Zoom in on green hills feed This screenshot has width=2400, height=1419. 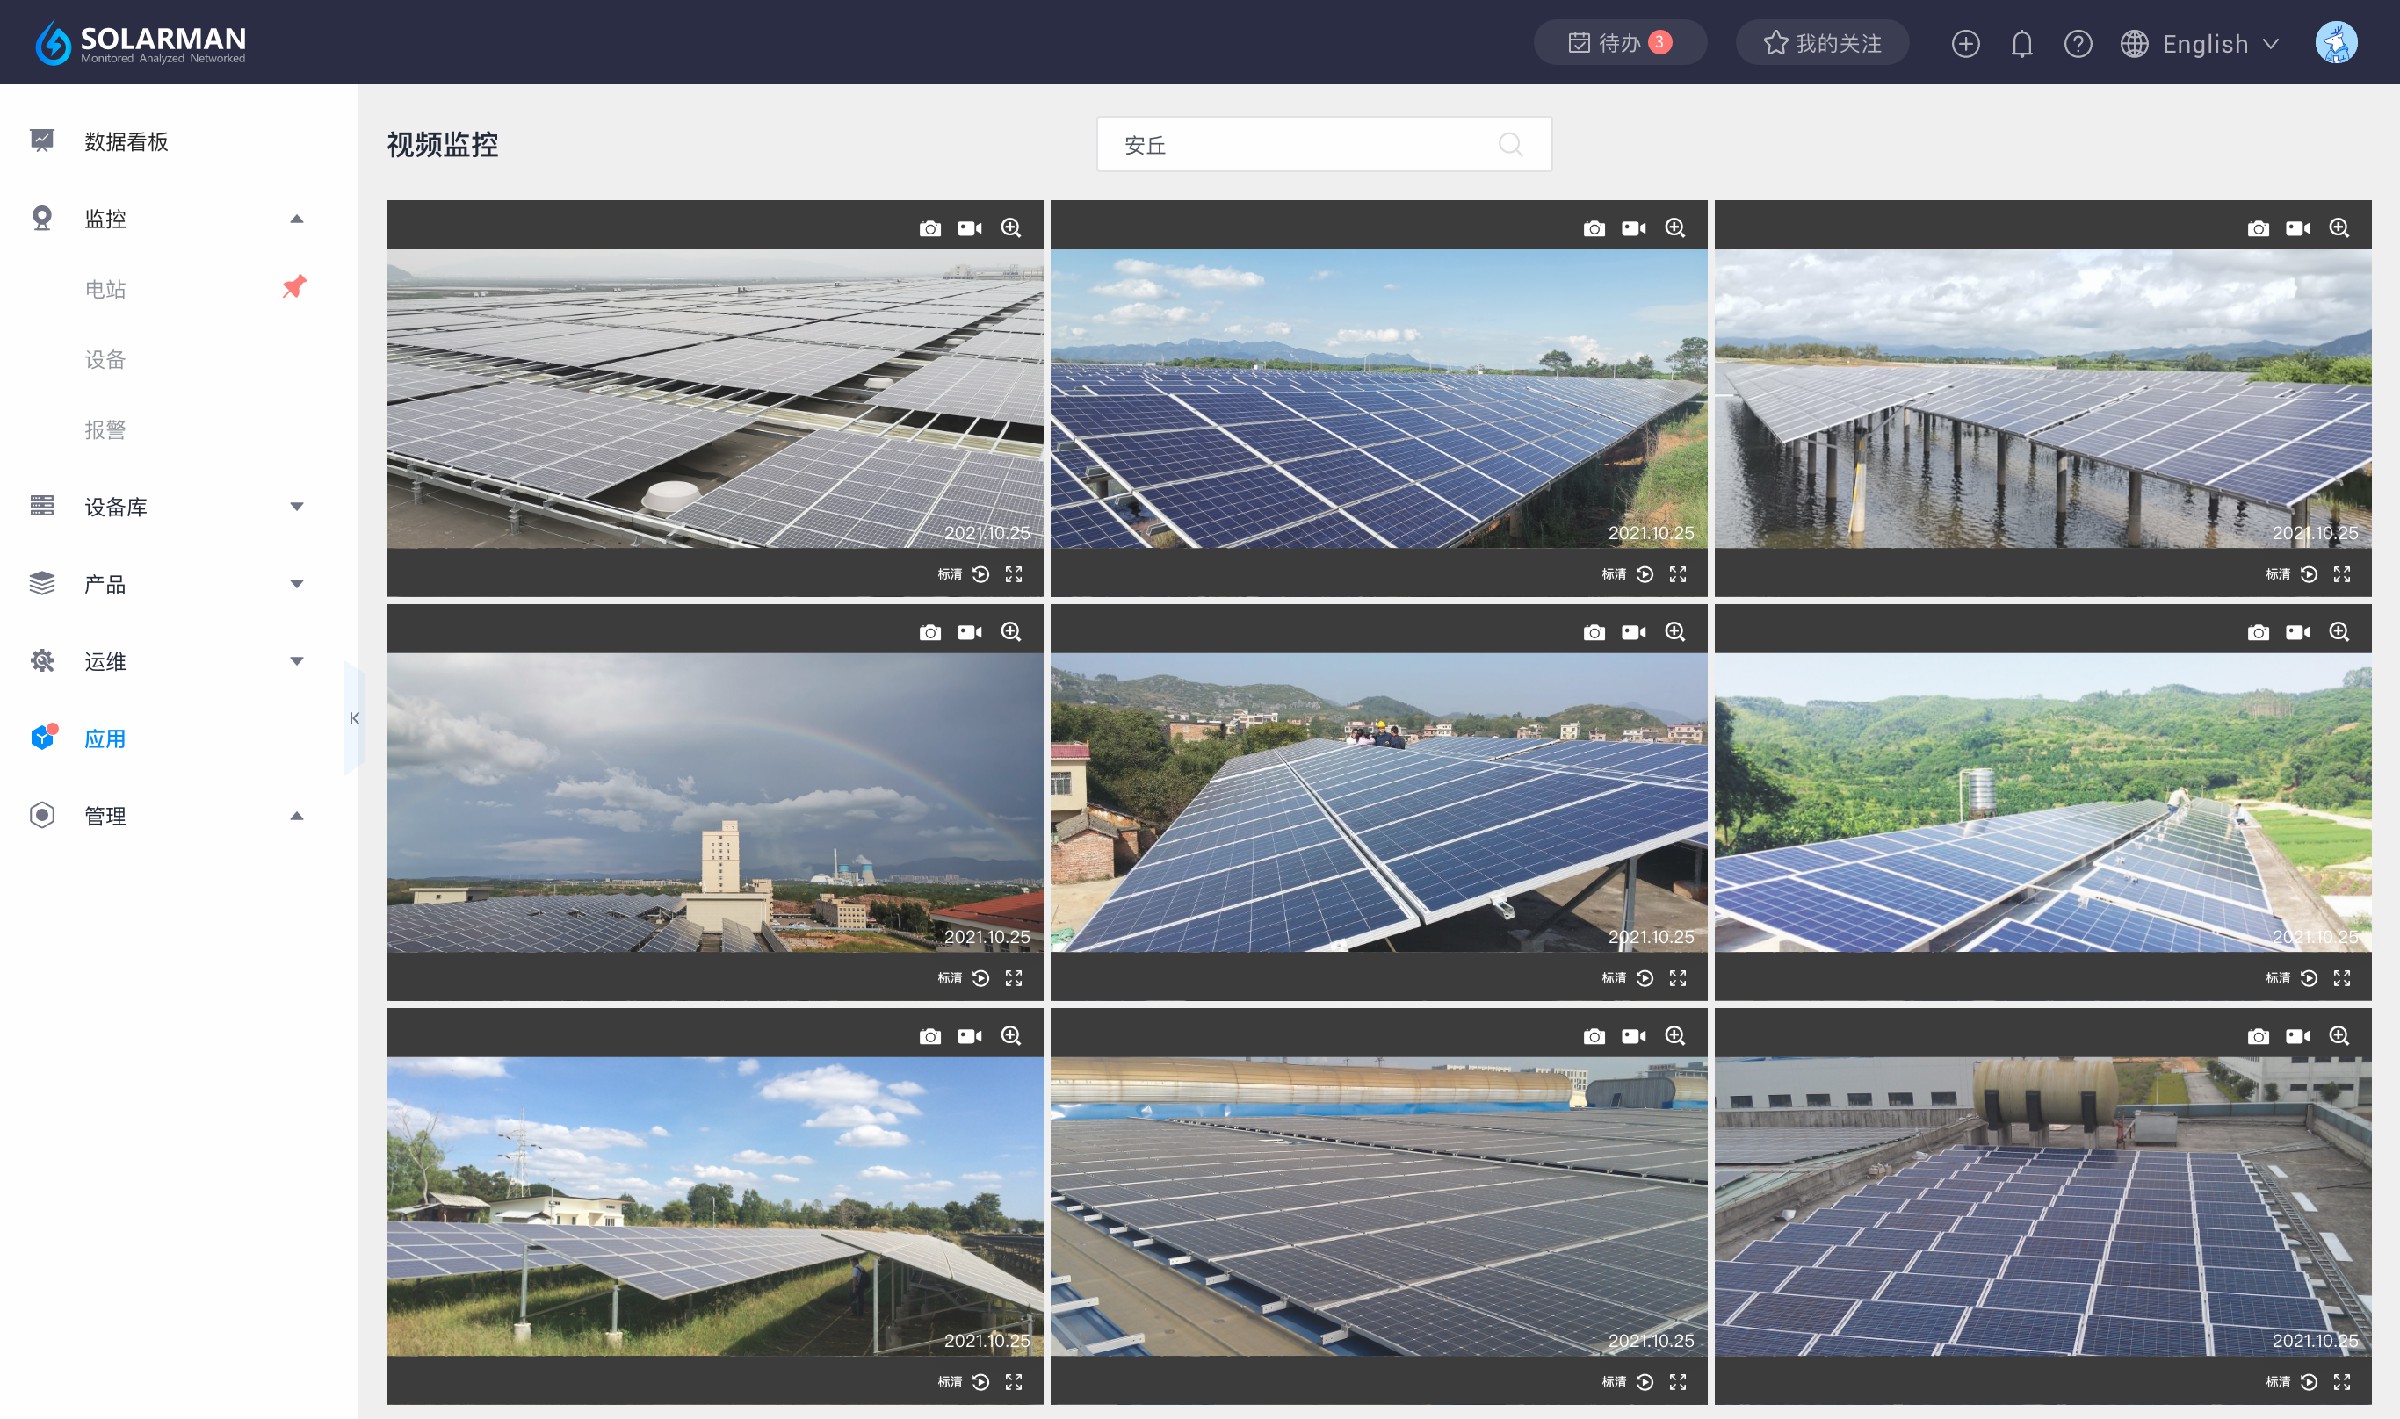[2339, 632]
